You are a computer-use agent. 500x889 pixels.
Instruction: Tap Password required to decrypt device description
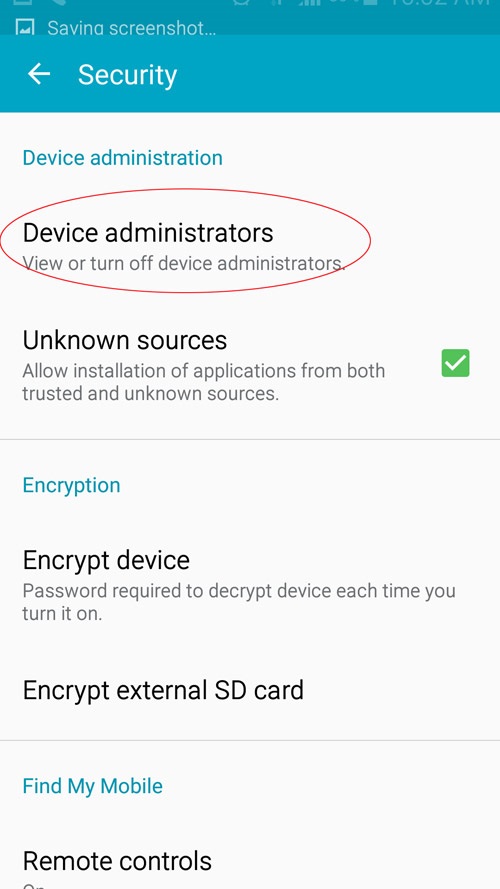pyautogui.click(x=239, y=602)
